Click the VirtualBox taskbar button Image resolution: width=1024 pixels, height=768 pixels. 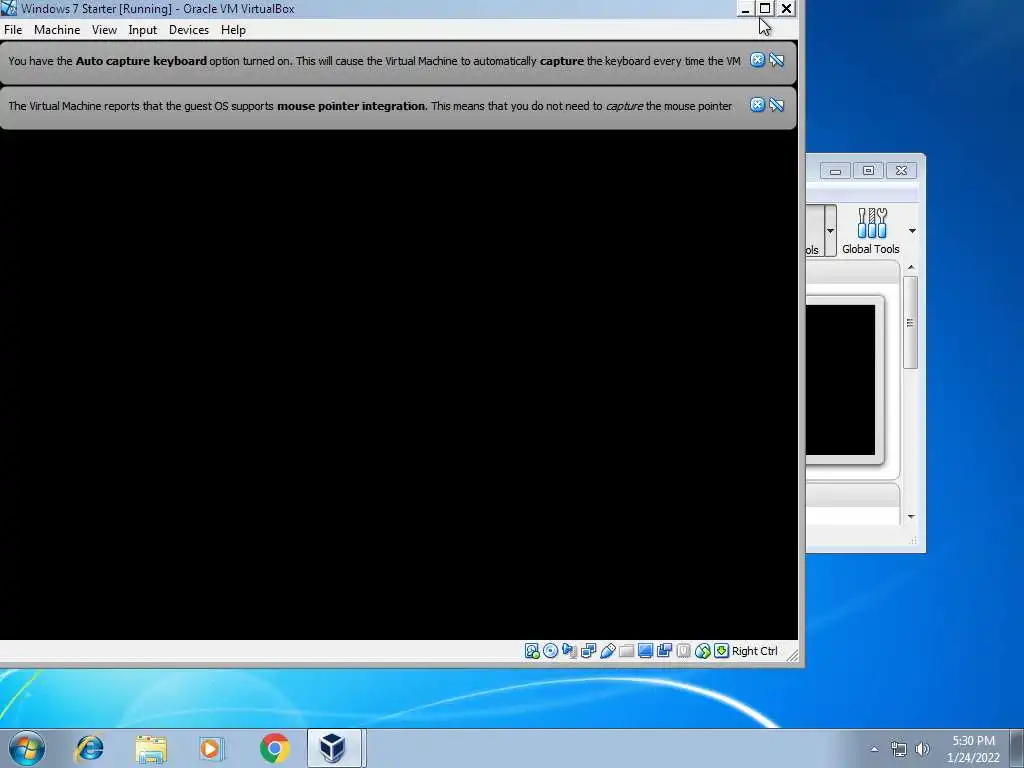point(334,748)
